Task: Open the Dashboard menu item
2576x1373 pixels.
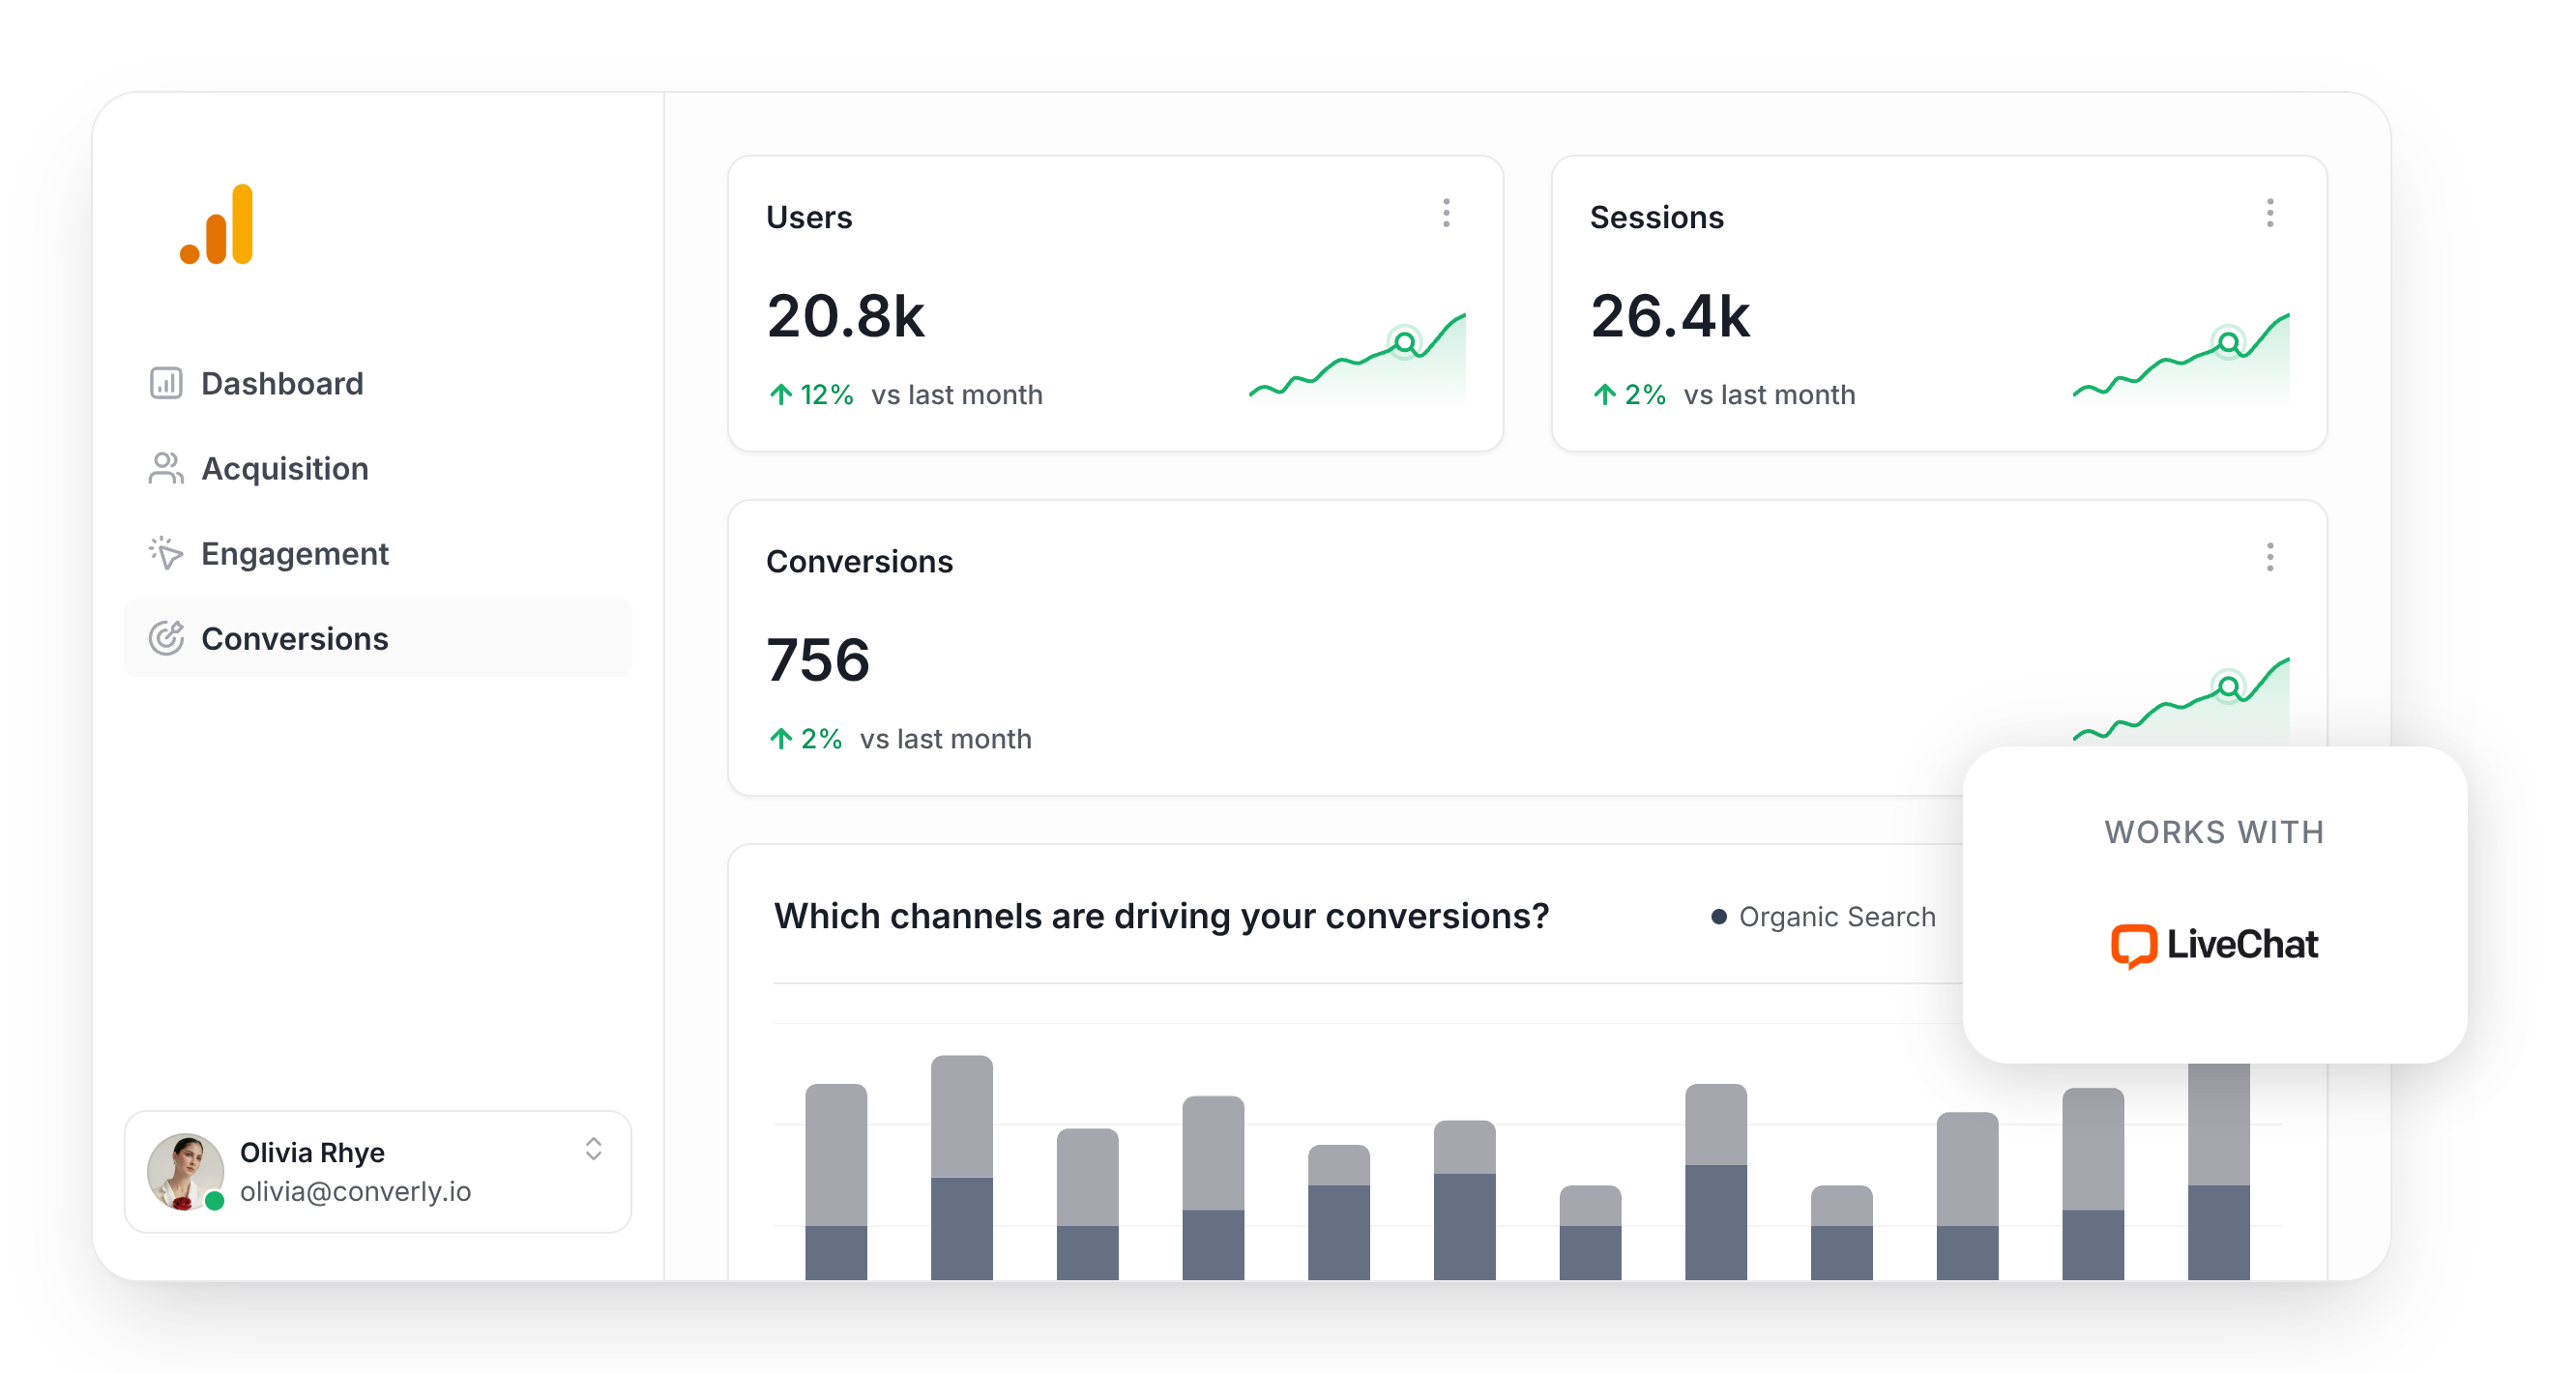Action: point(282,383)
